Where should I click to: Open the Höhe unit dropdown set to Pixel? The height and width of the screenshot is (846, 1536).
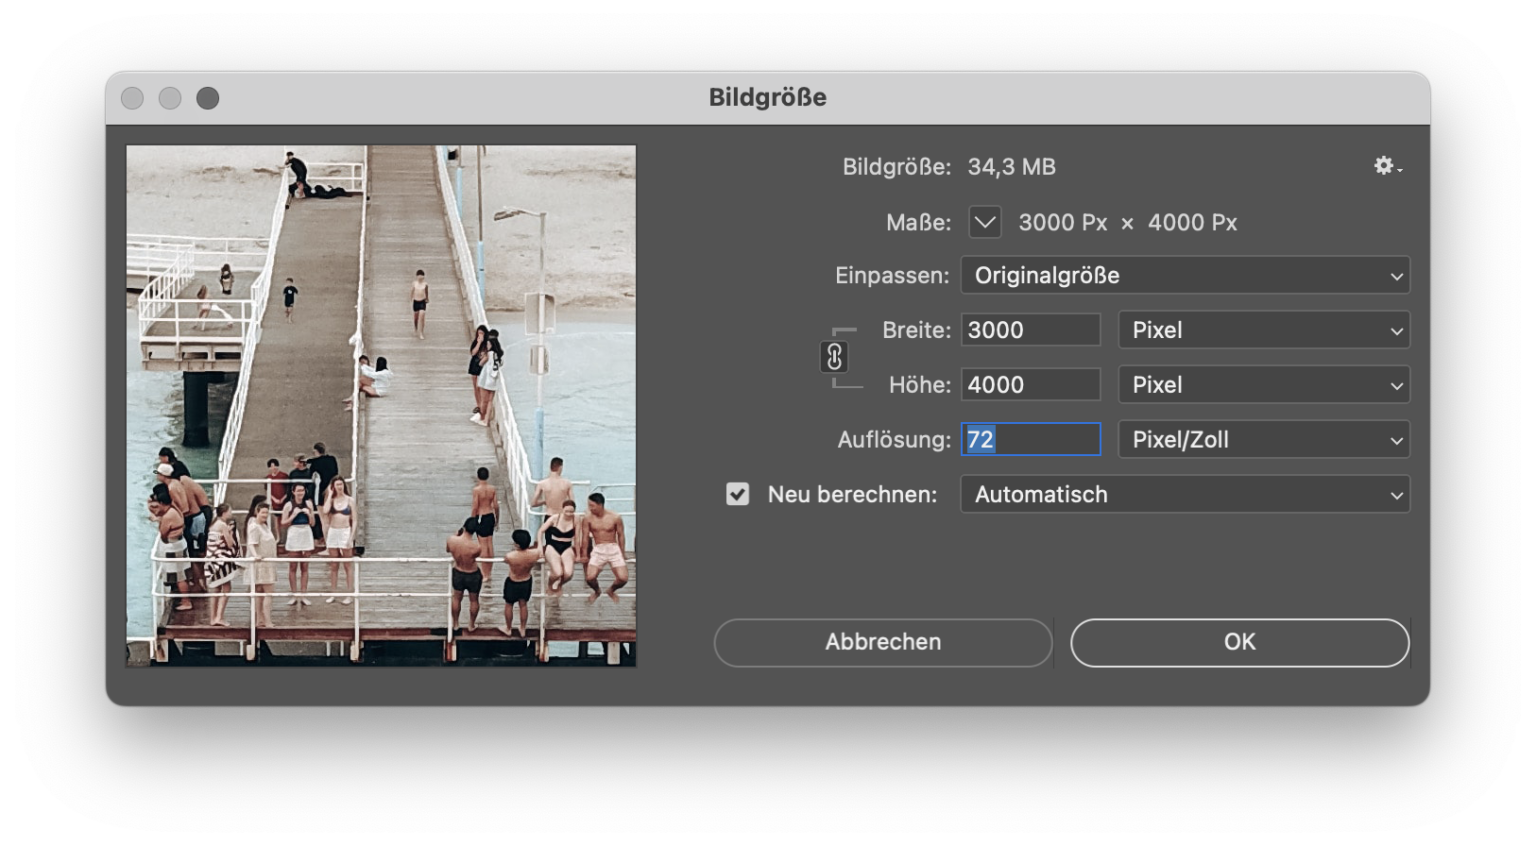point(1263,384)
